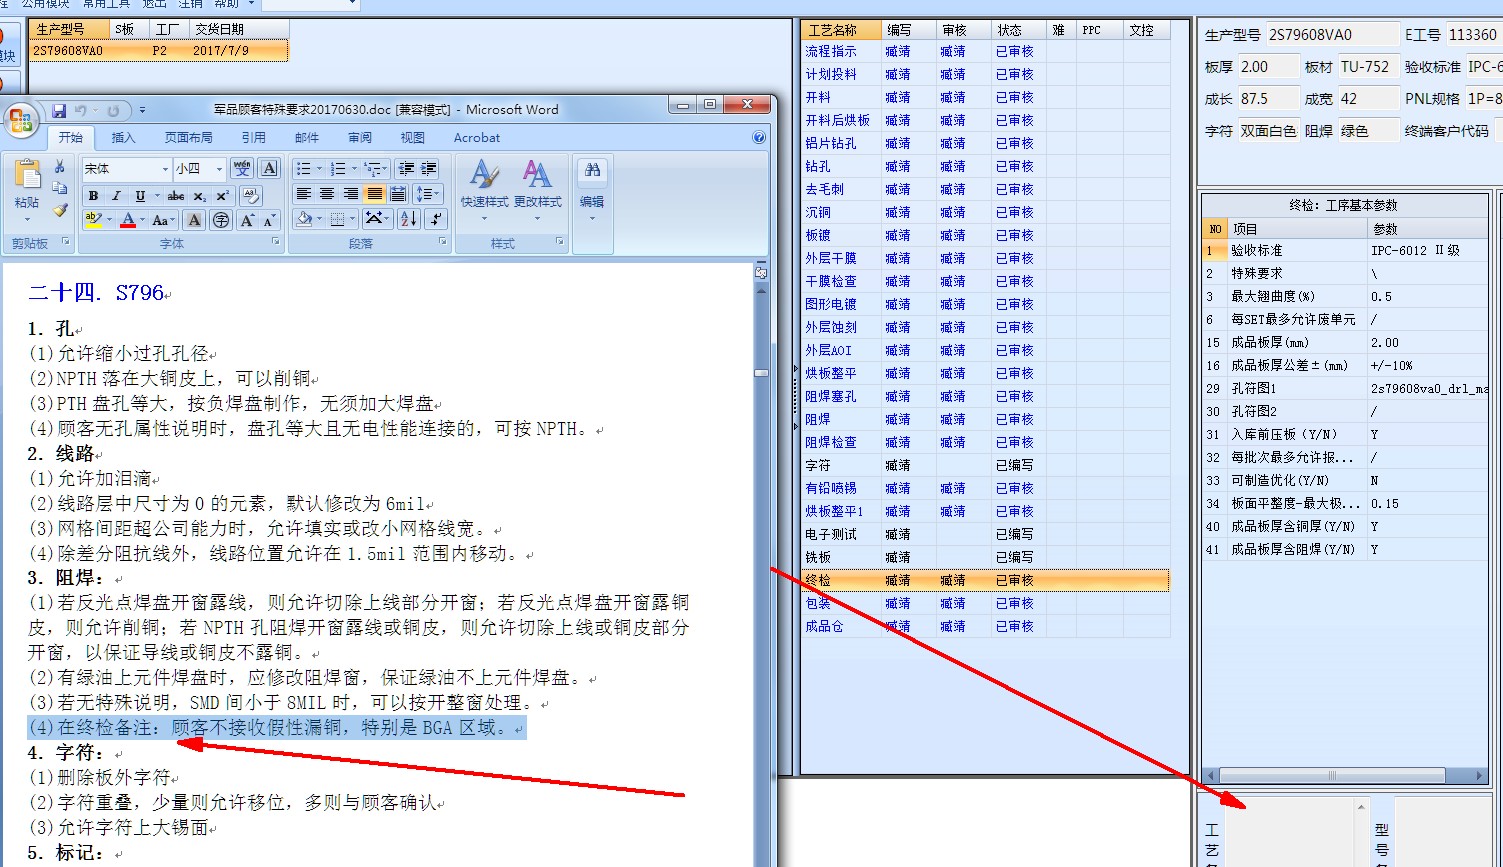Apply distributed alignment
Viewport: 1503px width, 867px height.
(398, 194)
